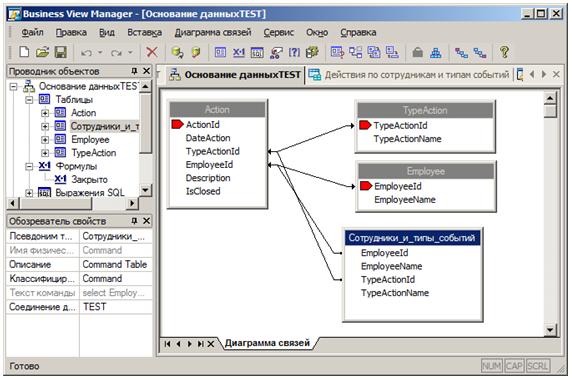Select the Закрыто formula in tree
The image size is (572, 380).
click(89, 179)
